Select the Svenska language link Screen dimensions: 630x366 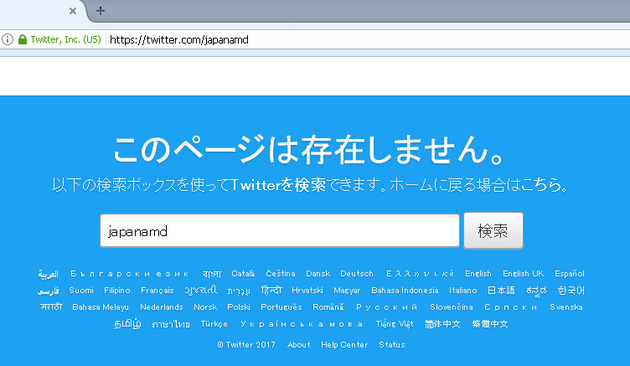[566, 307]
